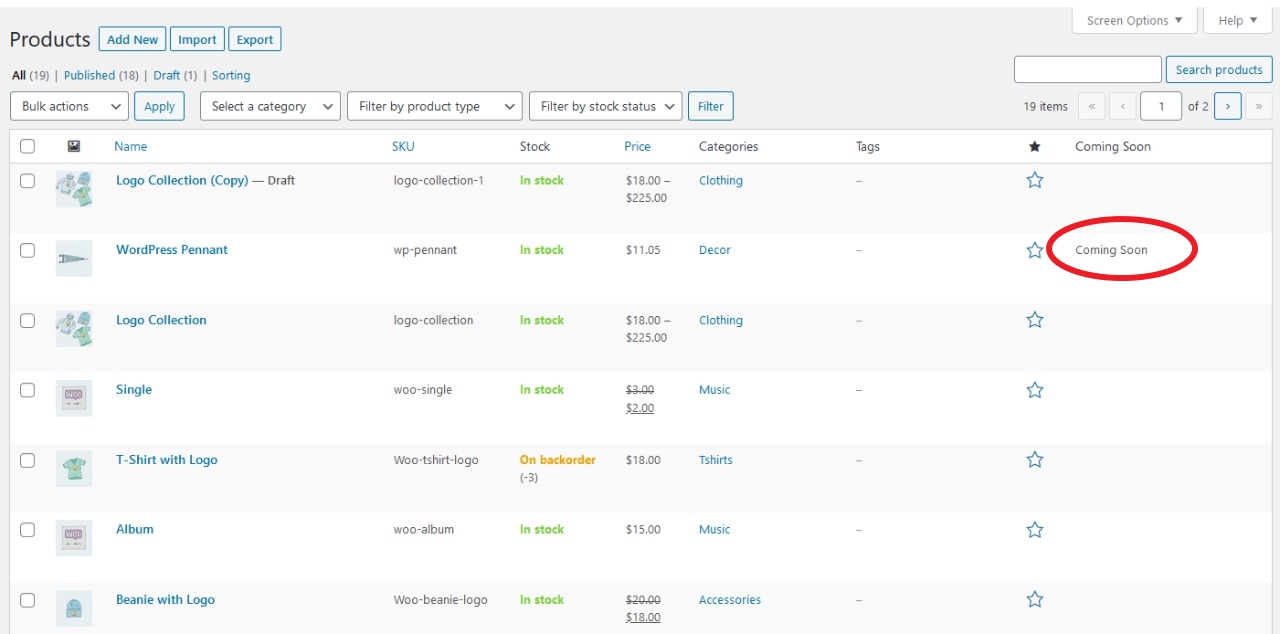Select the WordPress Pennant checkbox
This screenshot has width=1280, height=634.
click(x=27, y=251)
